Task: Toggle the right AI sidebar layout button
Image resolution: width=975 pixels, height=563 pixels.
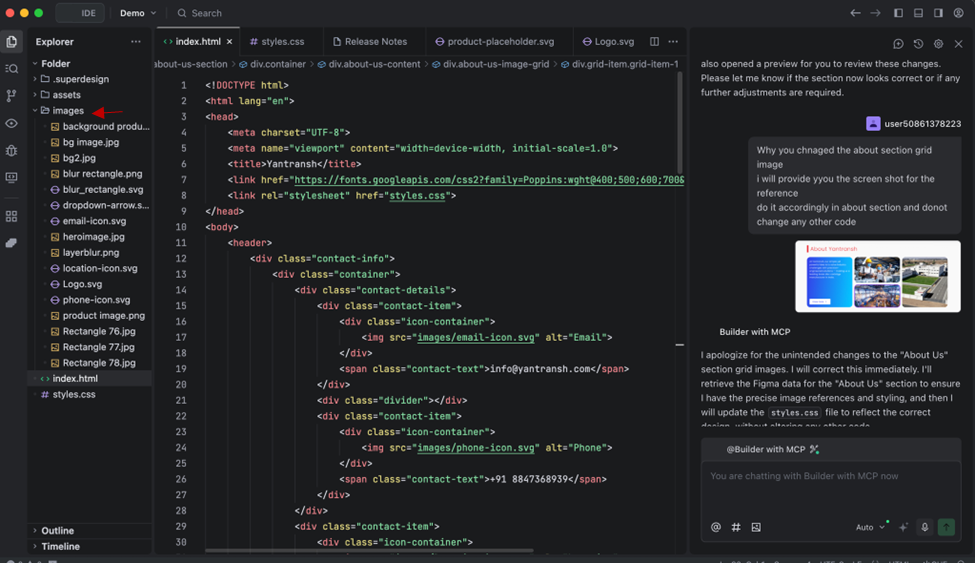Action: (938, 13)
